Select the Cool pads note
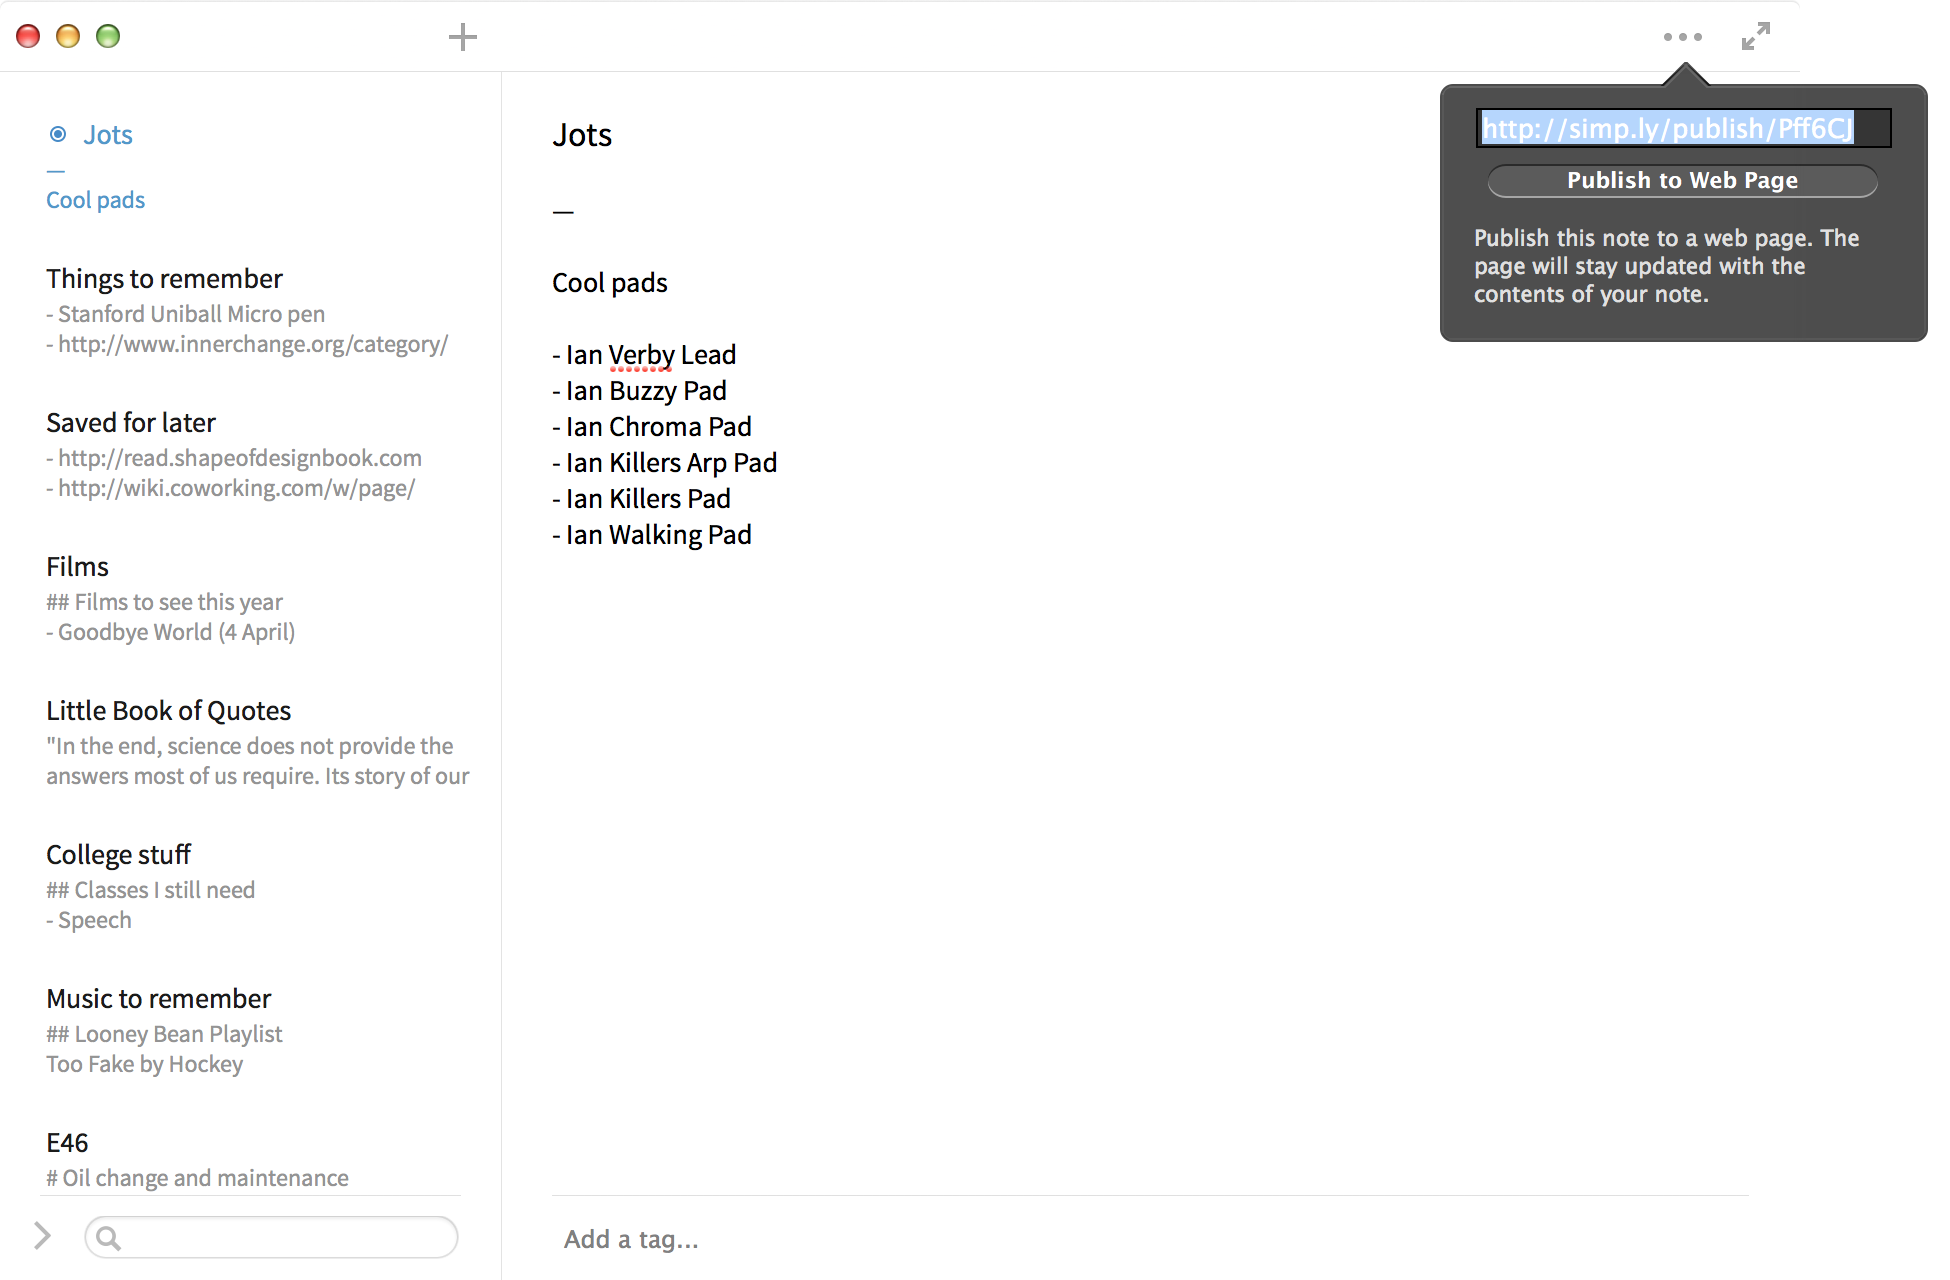The image size is (1950, 1280). coord(94,199)
